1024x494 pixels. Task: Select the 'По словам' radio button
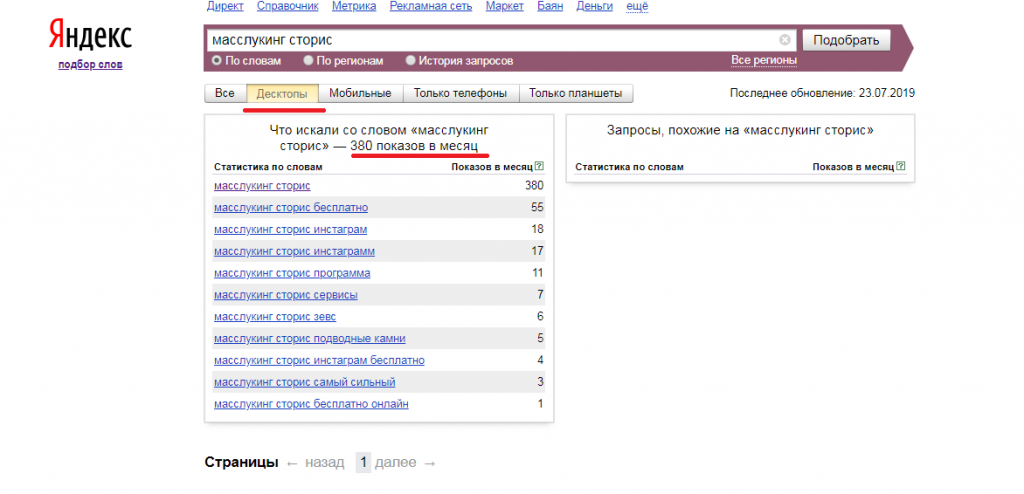click(217, 61)
